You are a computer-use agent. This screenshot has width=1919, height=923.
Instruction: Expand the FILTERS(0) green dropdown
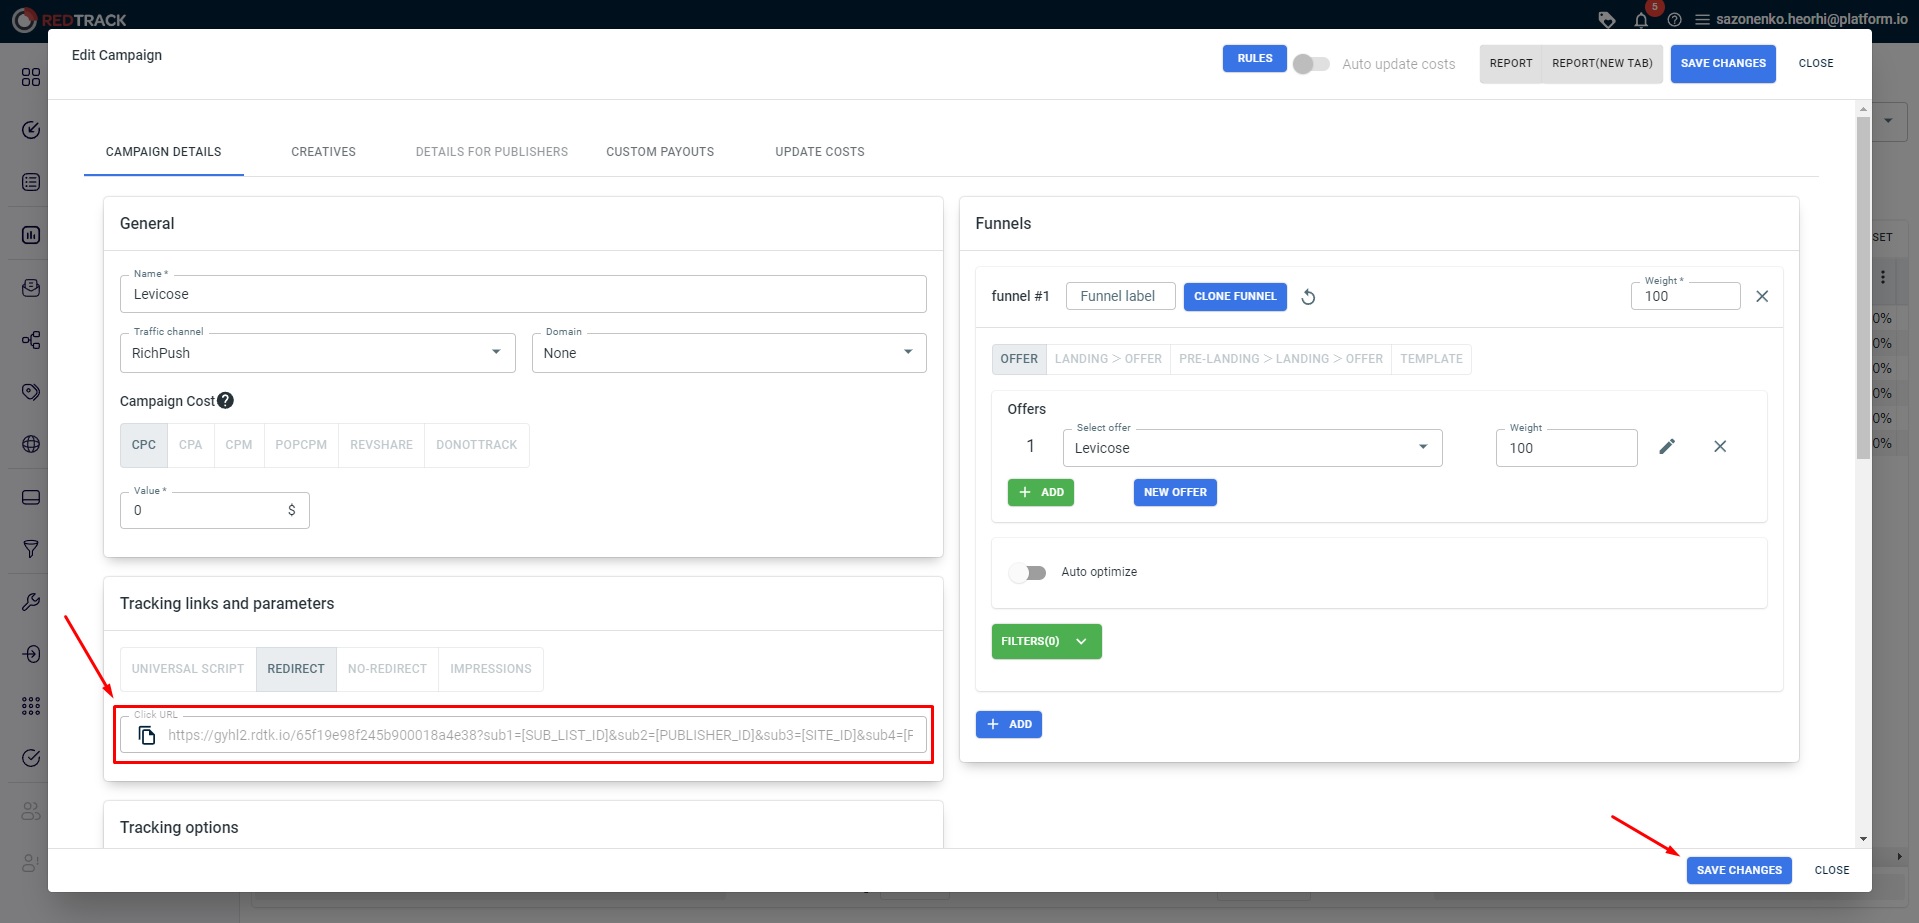(1045, 641)
